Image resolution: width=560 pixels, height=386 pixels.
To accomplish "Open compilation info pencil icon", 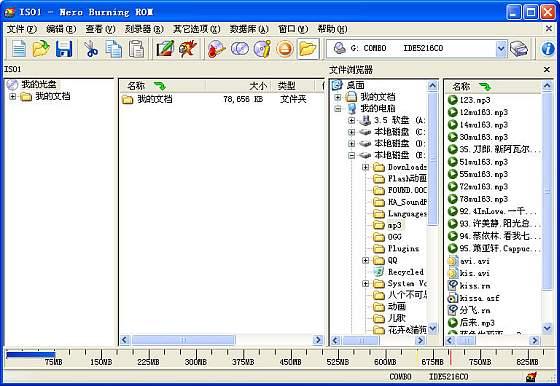I will [x=165, y=49].
